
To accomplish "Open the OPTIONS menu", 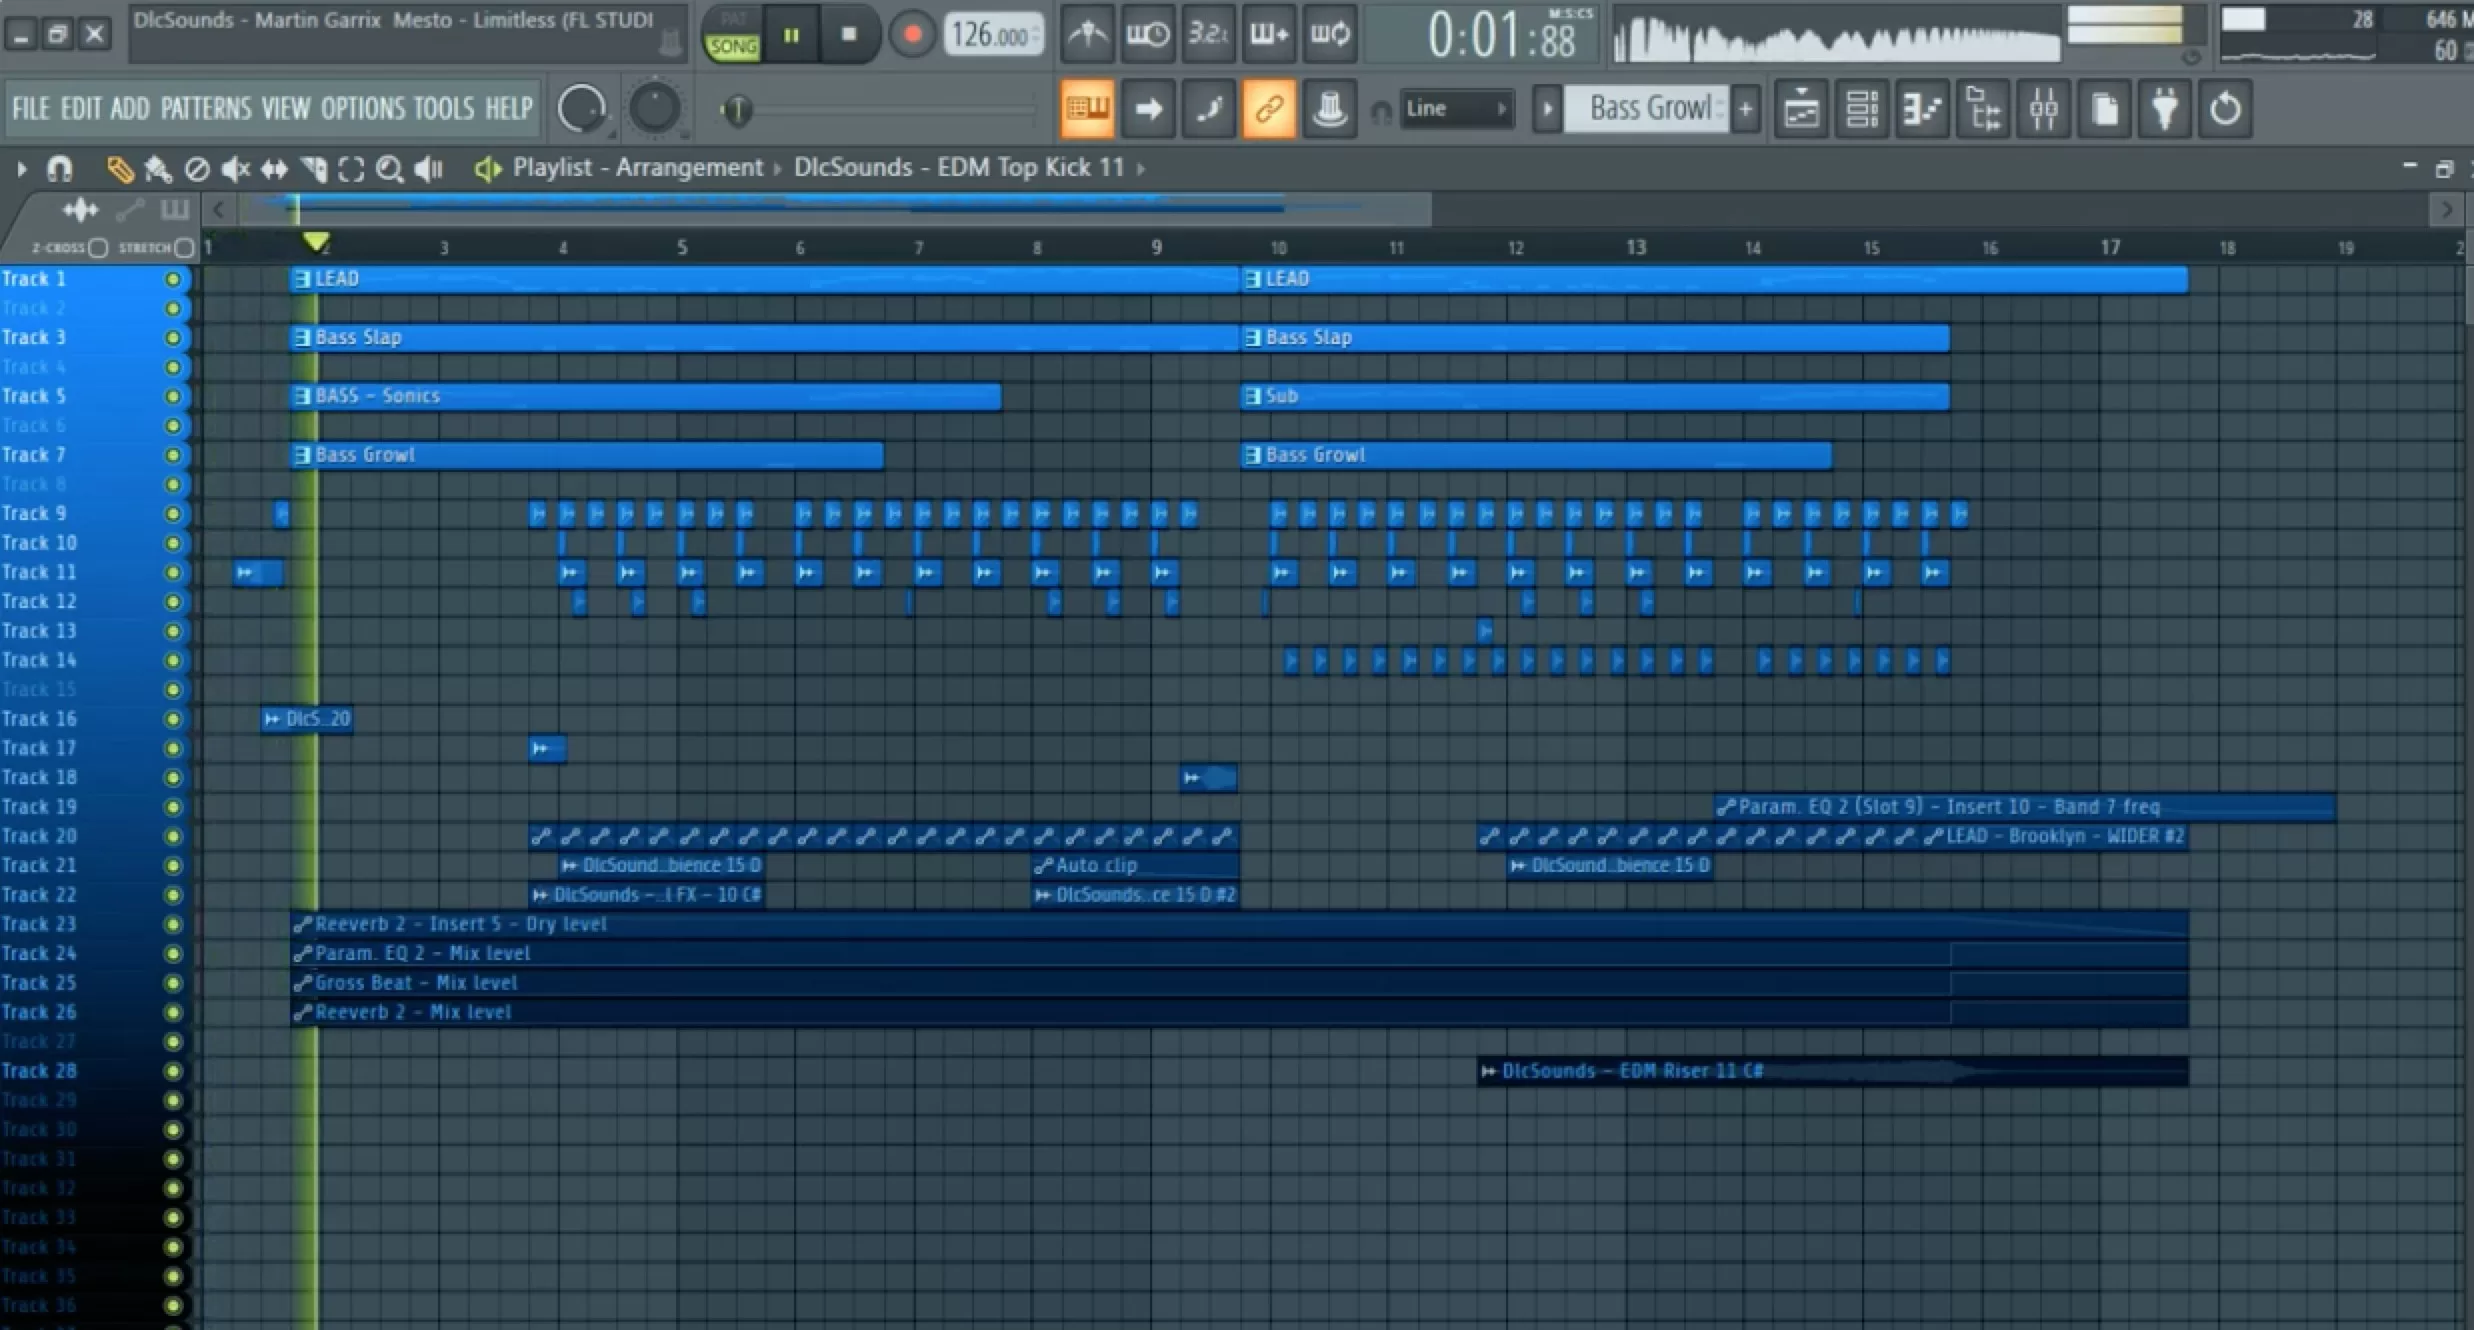I will [x=362, y=108].
